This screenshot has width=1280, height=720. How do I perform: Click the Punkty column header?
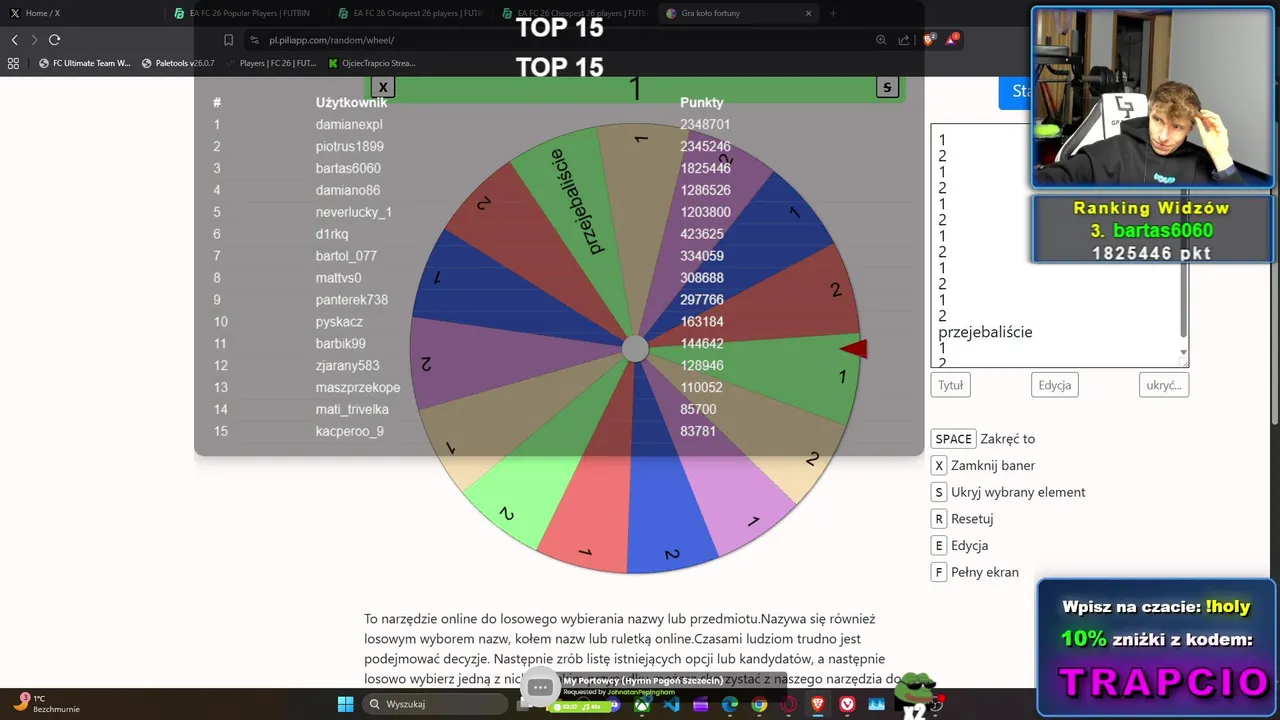[x=702, y=103]
